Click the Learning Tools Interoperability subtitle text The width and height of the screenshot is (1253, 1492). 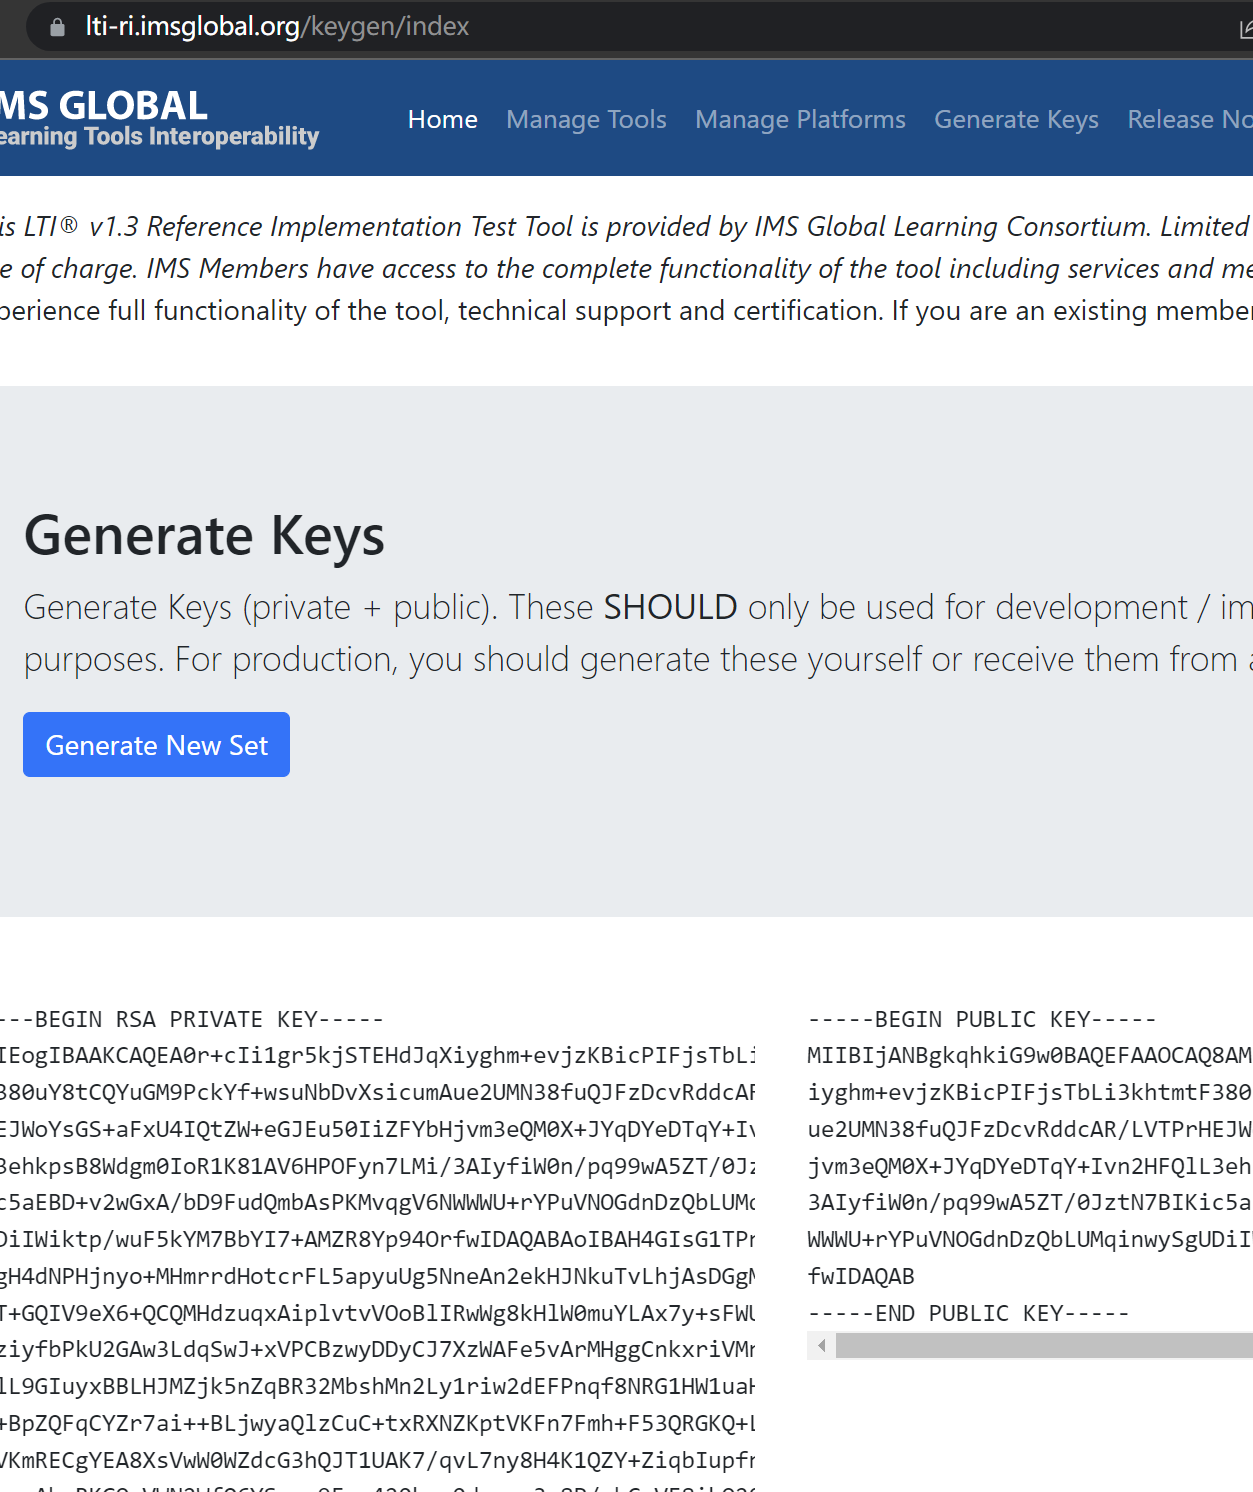[158, 137]
